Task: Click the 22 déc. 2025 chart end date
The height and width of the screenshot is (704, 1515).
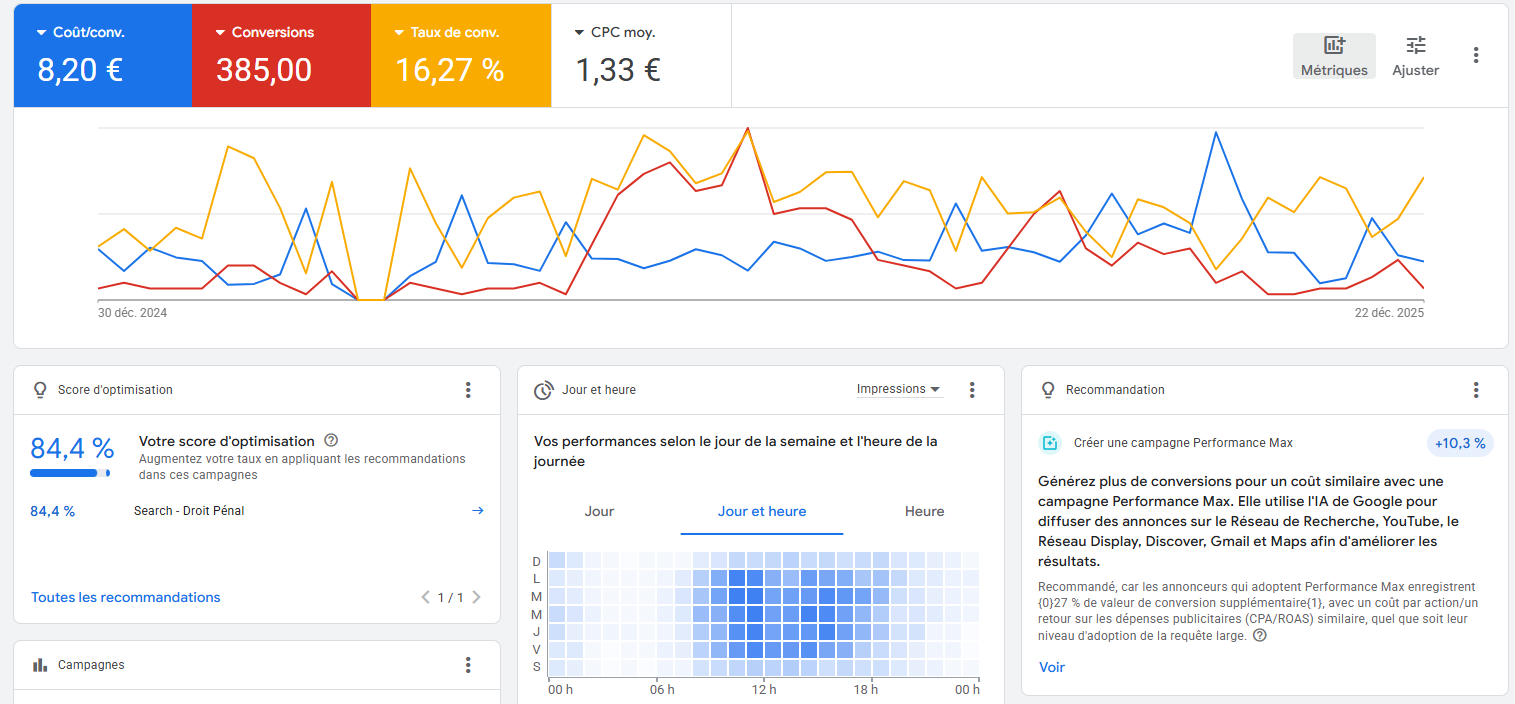Action: click(x=1390, y=313)
